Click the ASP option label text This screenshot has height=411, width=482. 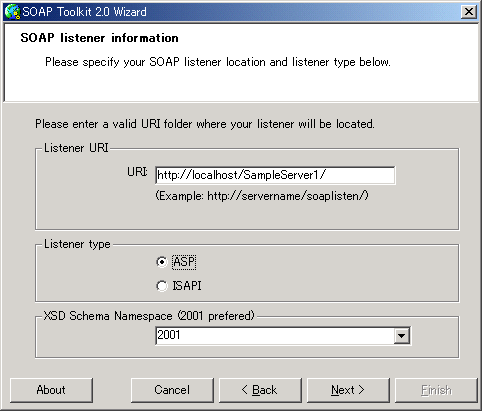pos(184,262)
